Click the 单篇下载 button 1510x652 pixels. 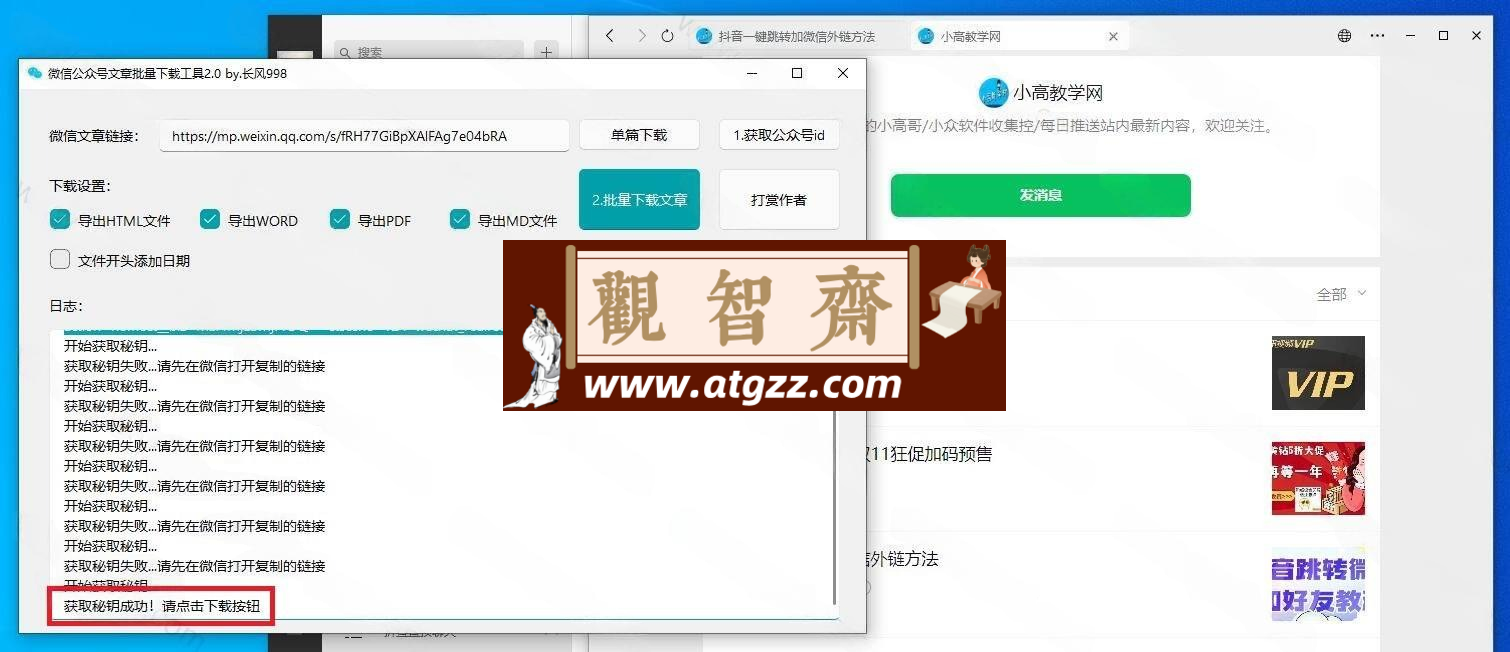[x=639, y=135]
